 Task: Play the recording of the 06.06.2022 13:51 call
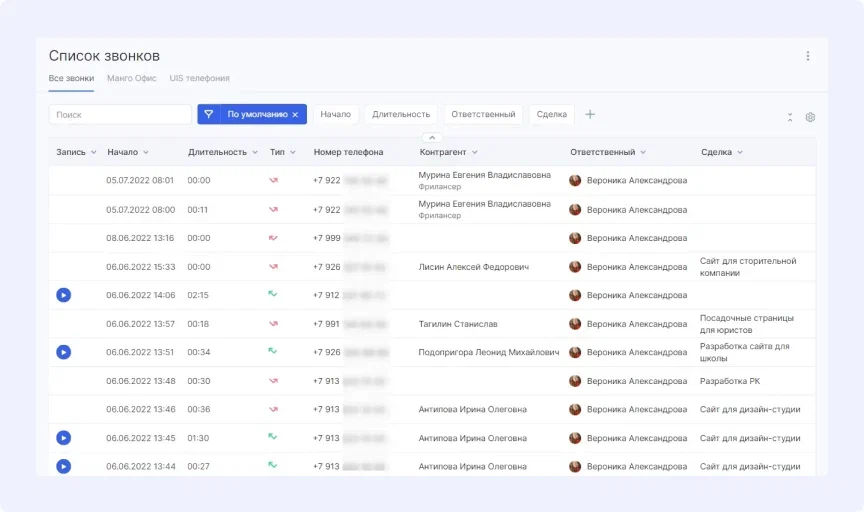click(63, 352)
